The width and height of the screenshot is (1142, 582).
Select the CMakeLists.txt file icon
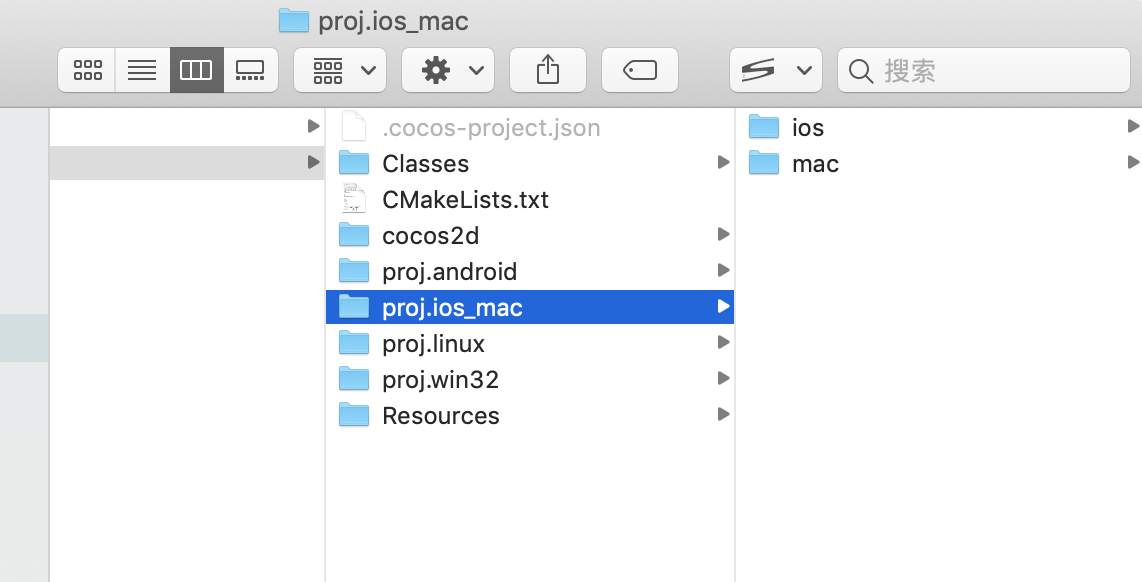click(x=354, y=199)
